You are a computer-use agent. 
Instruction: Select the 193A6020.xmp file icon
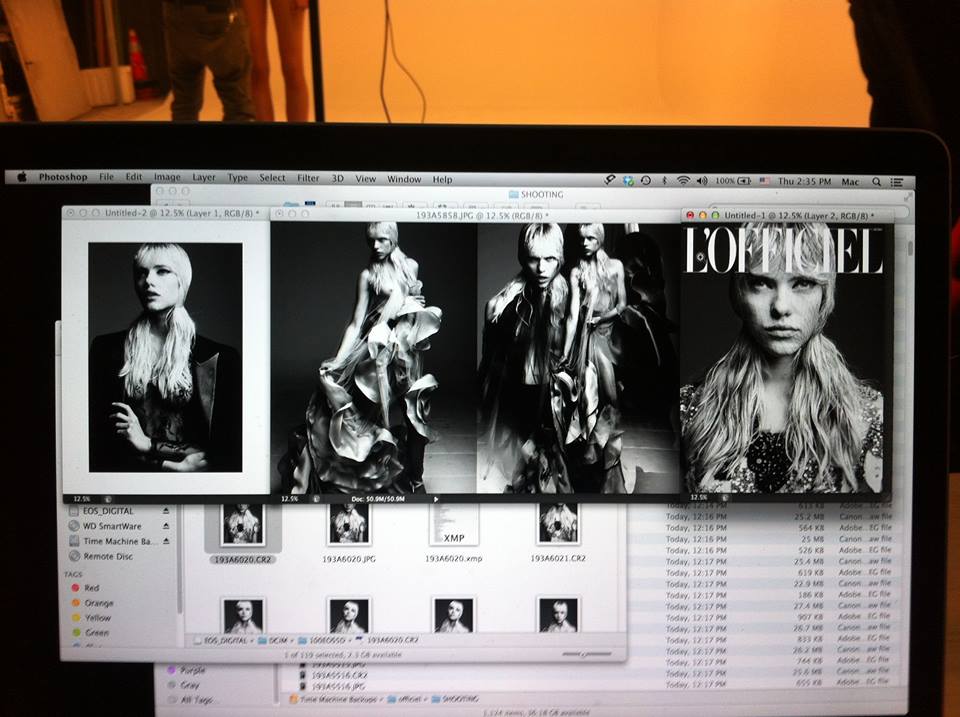(x=454, y=525)
